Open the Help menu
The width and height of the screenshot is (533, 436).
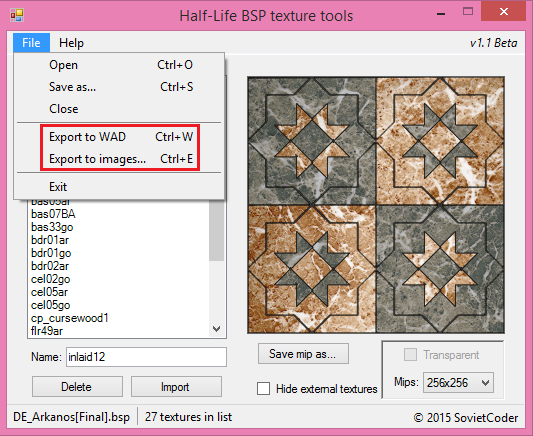pyautogui.click(x=71, y=43)
